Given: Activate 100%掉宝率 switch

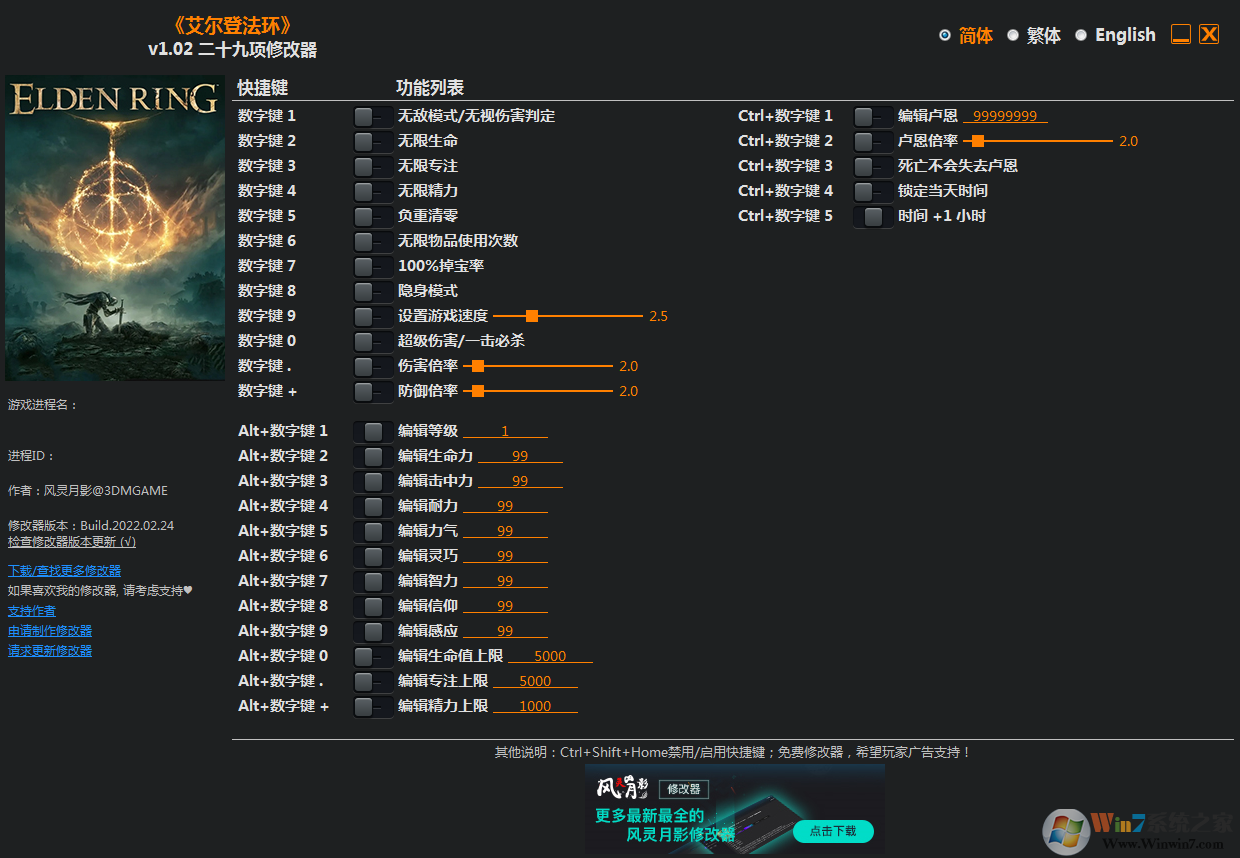Looking at the screenshot, I should (x=372, y=265).
